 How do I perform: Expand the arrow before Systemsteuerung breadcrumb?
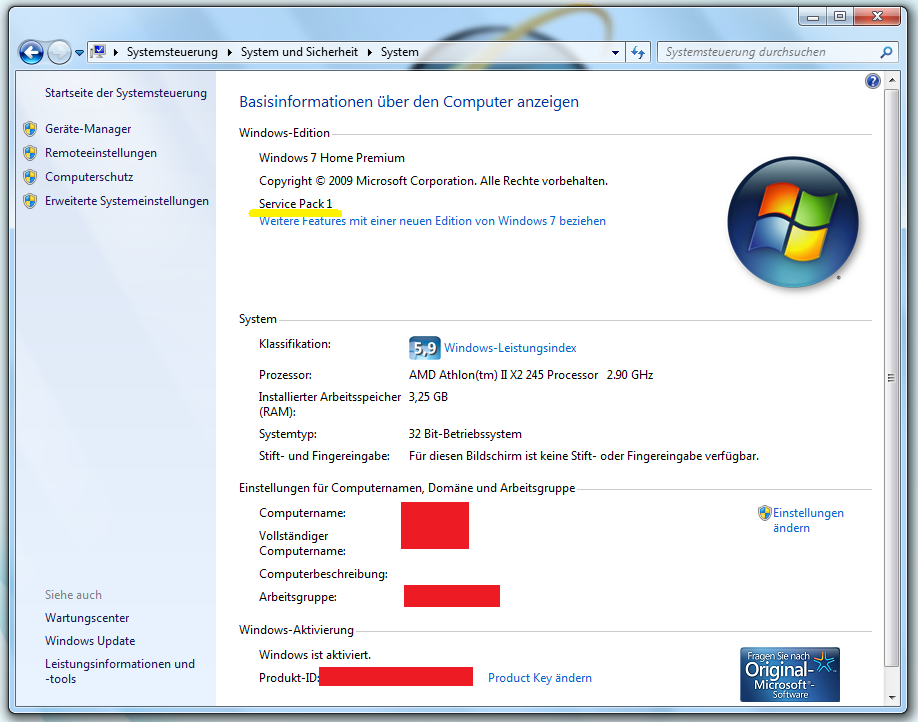point(116,52)
